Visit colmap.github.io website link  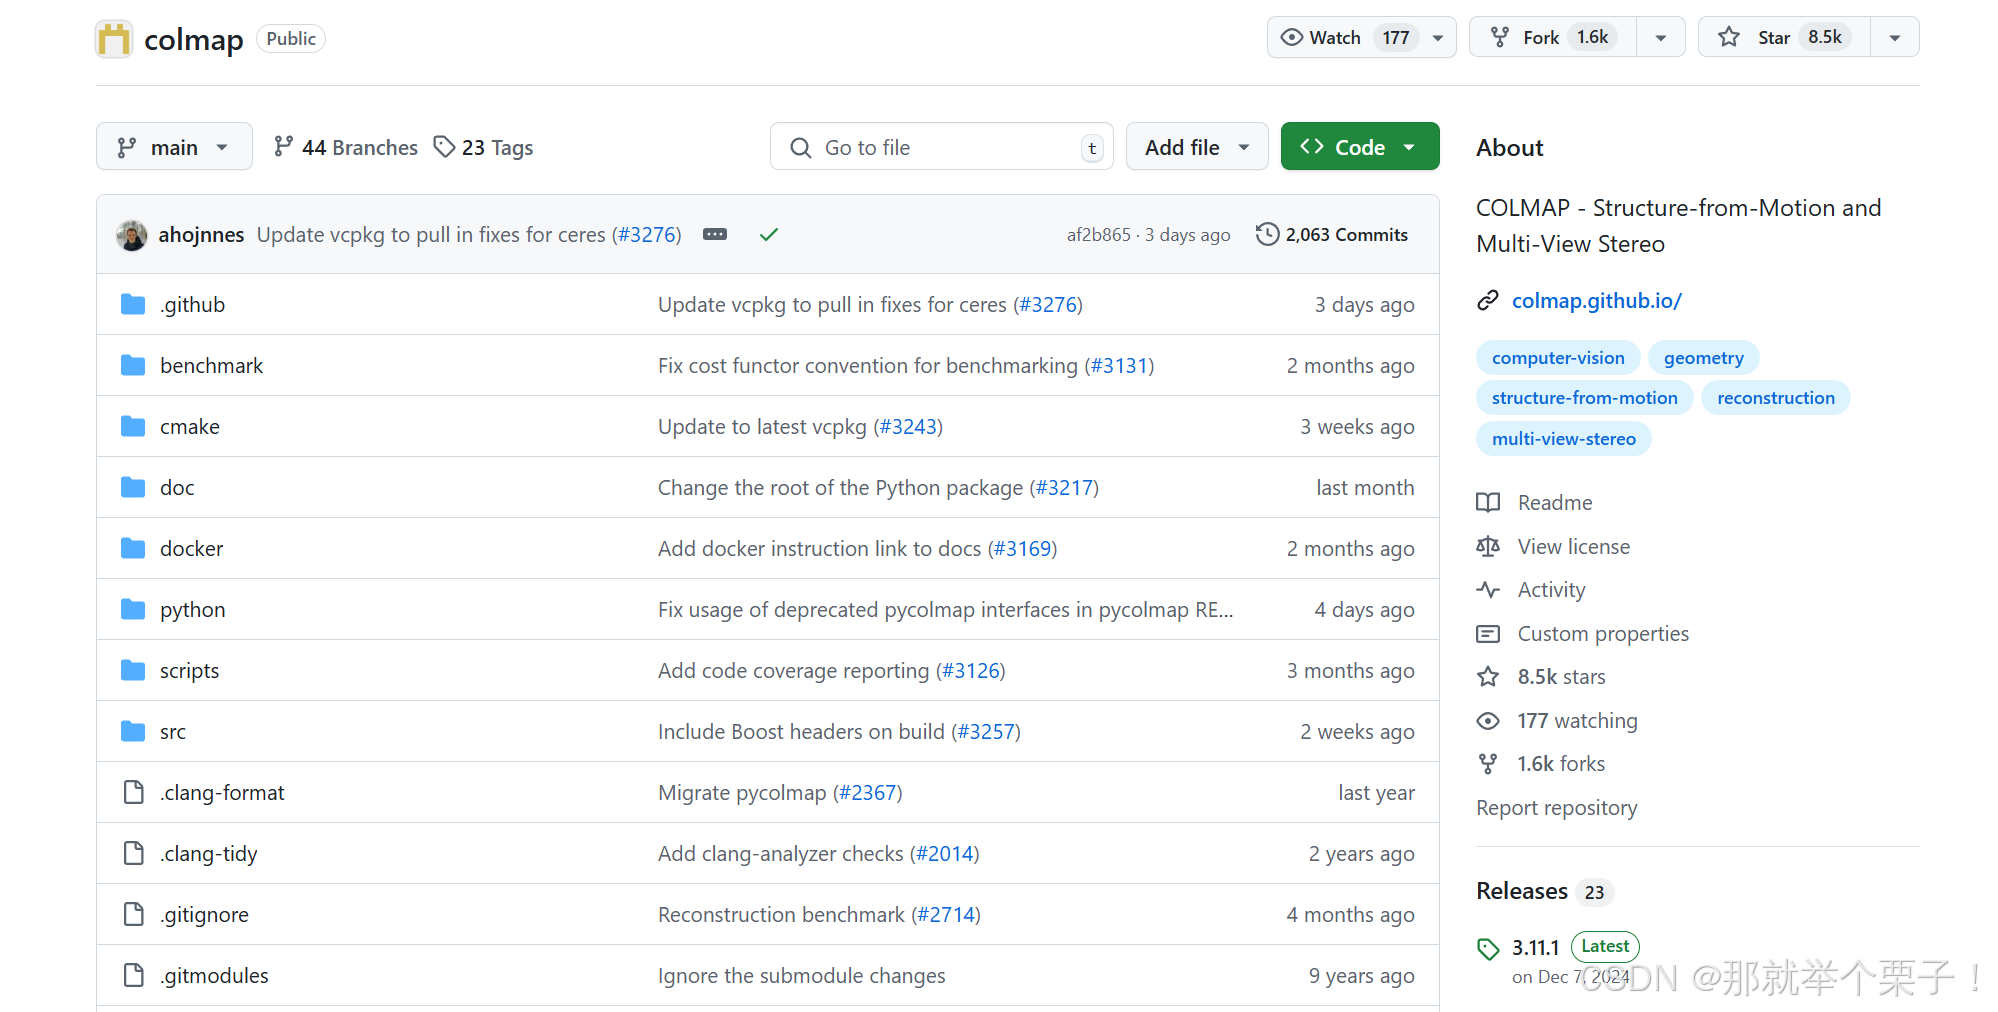point(1596,301)
